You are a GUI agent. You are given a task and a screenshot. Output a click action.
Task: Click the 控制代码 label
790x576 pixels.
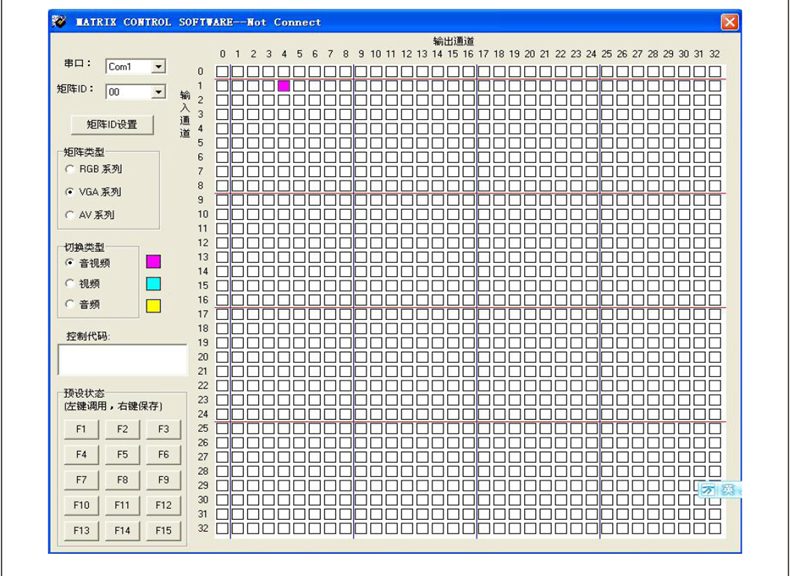[x=88, y=336]
